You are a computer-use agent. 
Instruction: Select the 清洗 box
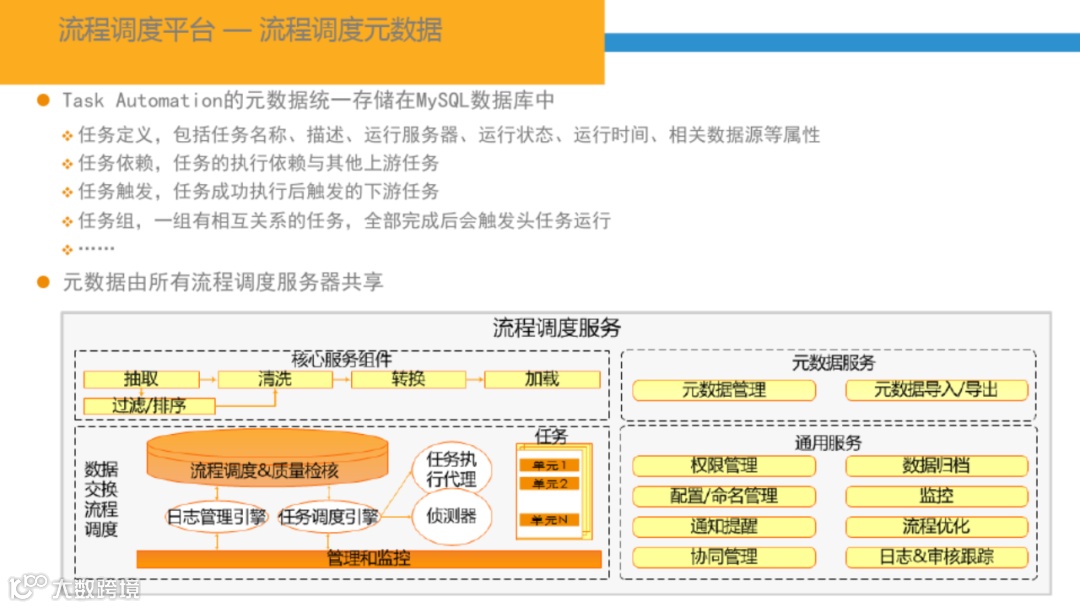[x=275, y=379]
